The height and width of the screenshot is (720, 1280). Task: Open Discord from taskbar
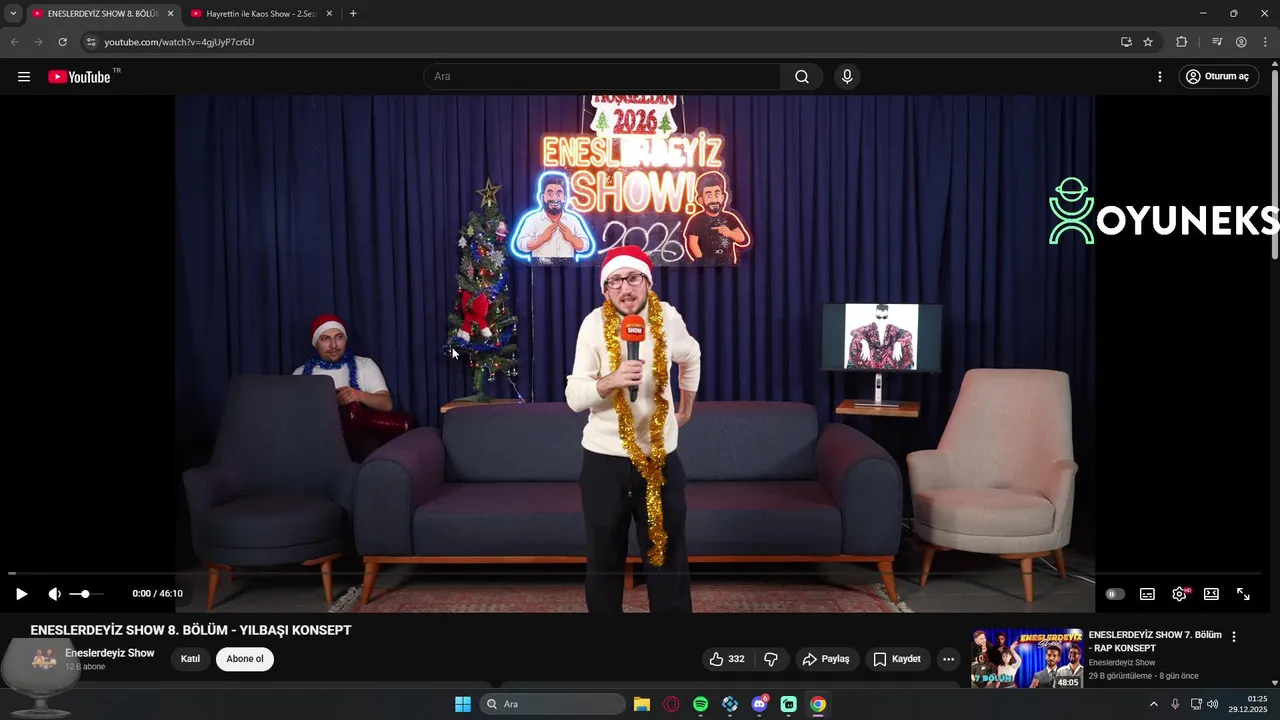(760, 704)
